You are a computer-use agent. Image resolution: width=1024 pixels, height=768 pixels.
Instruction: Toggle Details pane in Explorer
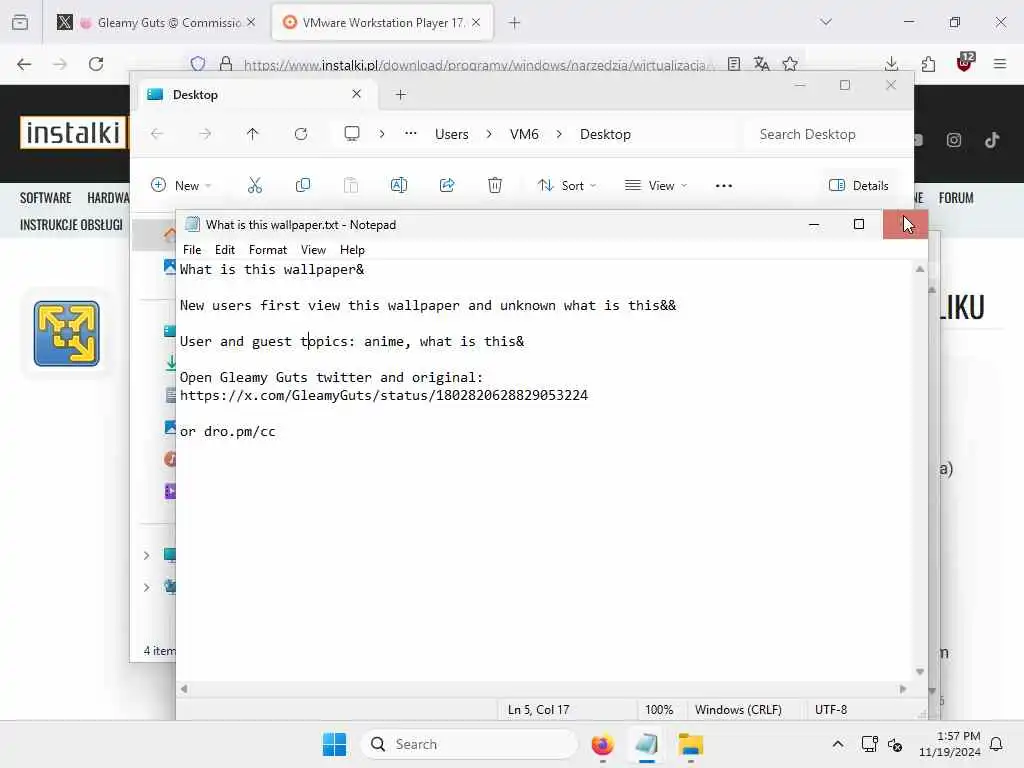coord(858,185)
